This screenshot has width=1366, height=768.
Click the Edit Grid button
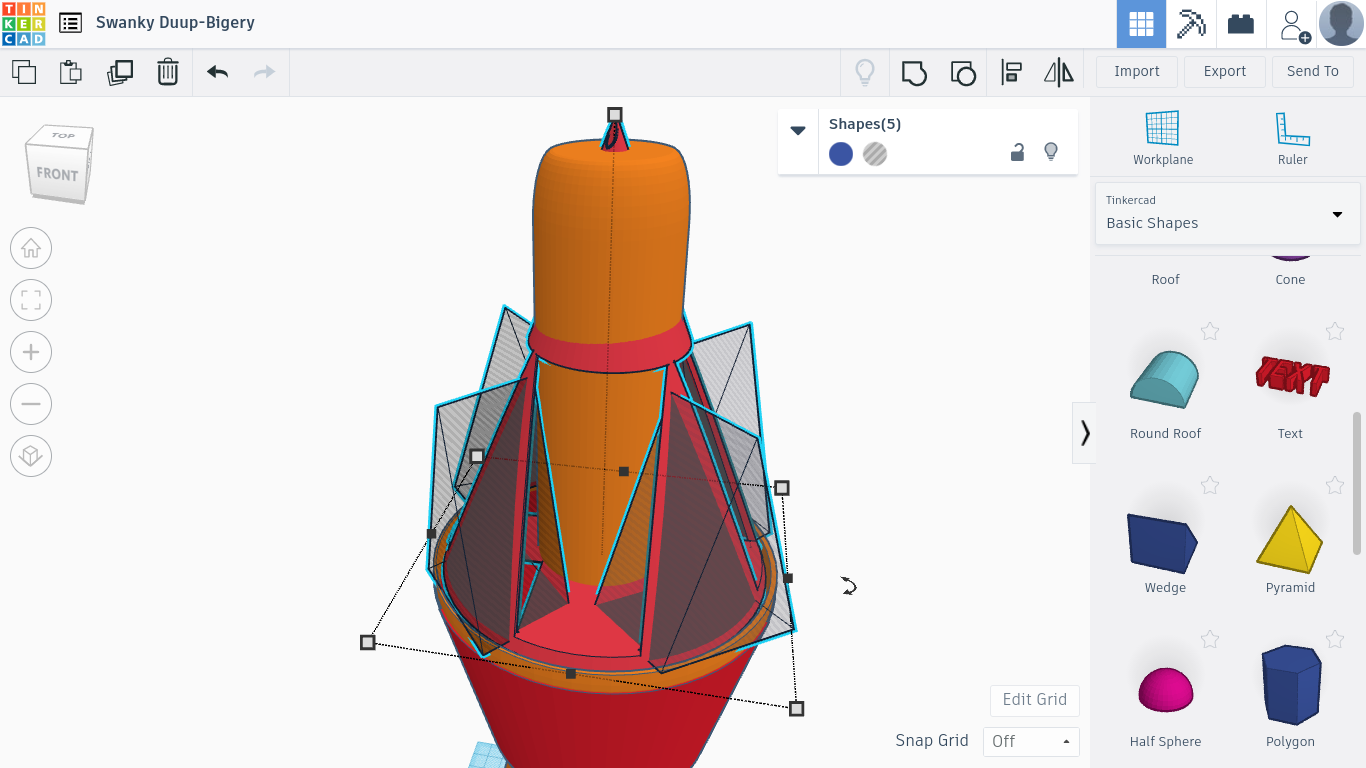(1035, 700)
